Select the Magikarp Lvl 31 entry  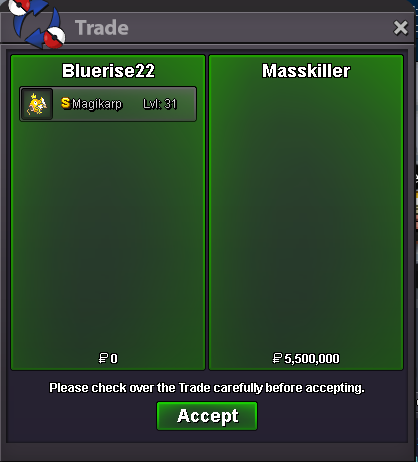108,104
